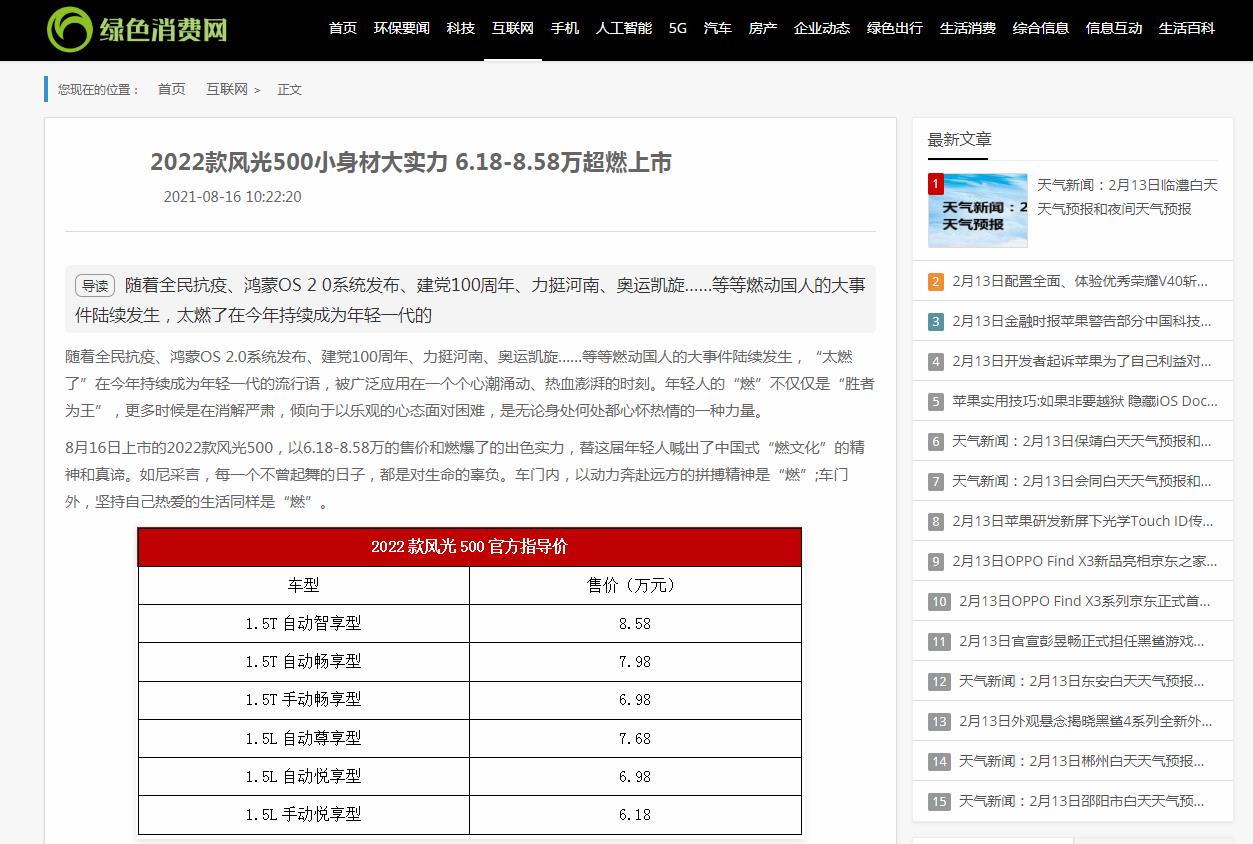Open article 2月13日东安白天天气预报
The image size is (1253, 844).
point(1082,681)
